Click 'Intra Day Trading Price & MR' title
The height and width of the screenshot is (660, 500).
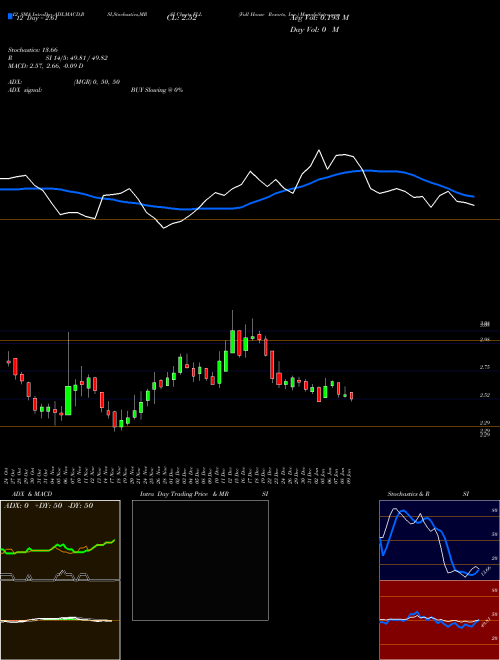tap(184, 494)
